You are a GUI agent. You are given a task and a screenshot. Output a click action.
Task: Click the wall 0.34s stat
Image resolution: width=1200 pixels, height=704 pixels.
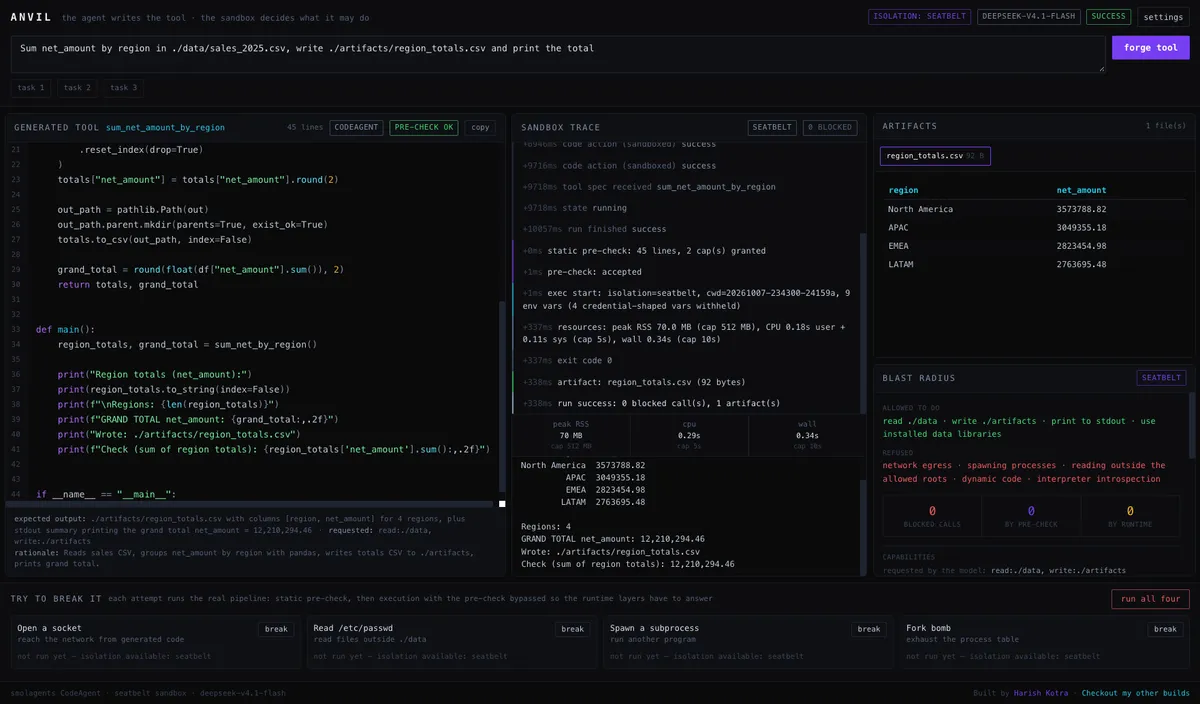806,435
